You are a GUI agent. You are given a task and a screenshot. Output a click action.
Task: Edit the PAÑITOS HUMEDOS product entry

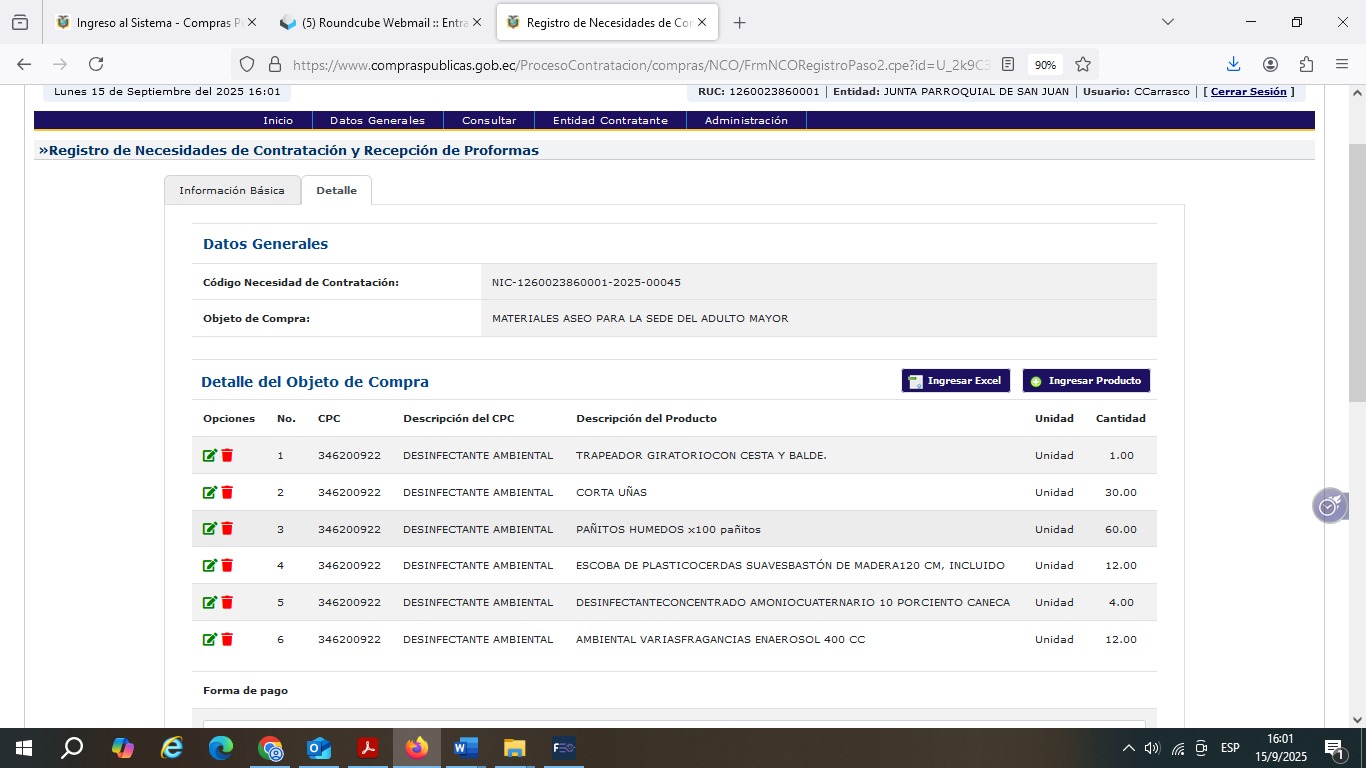209,529
